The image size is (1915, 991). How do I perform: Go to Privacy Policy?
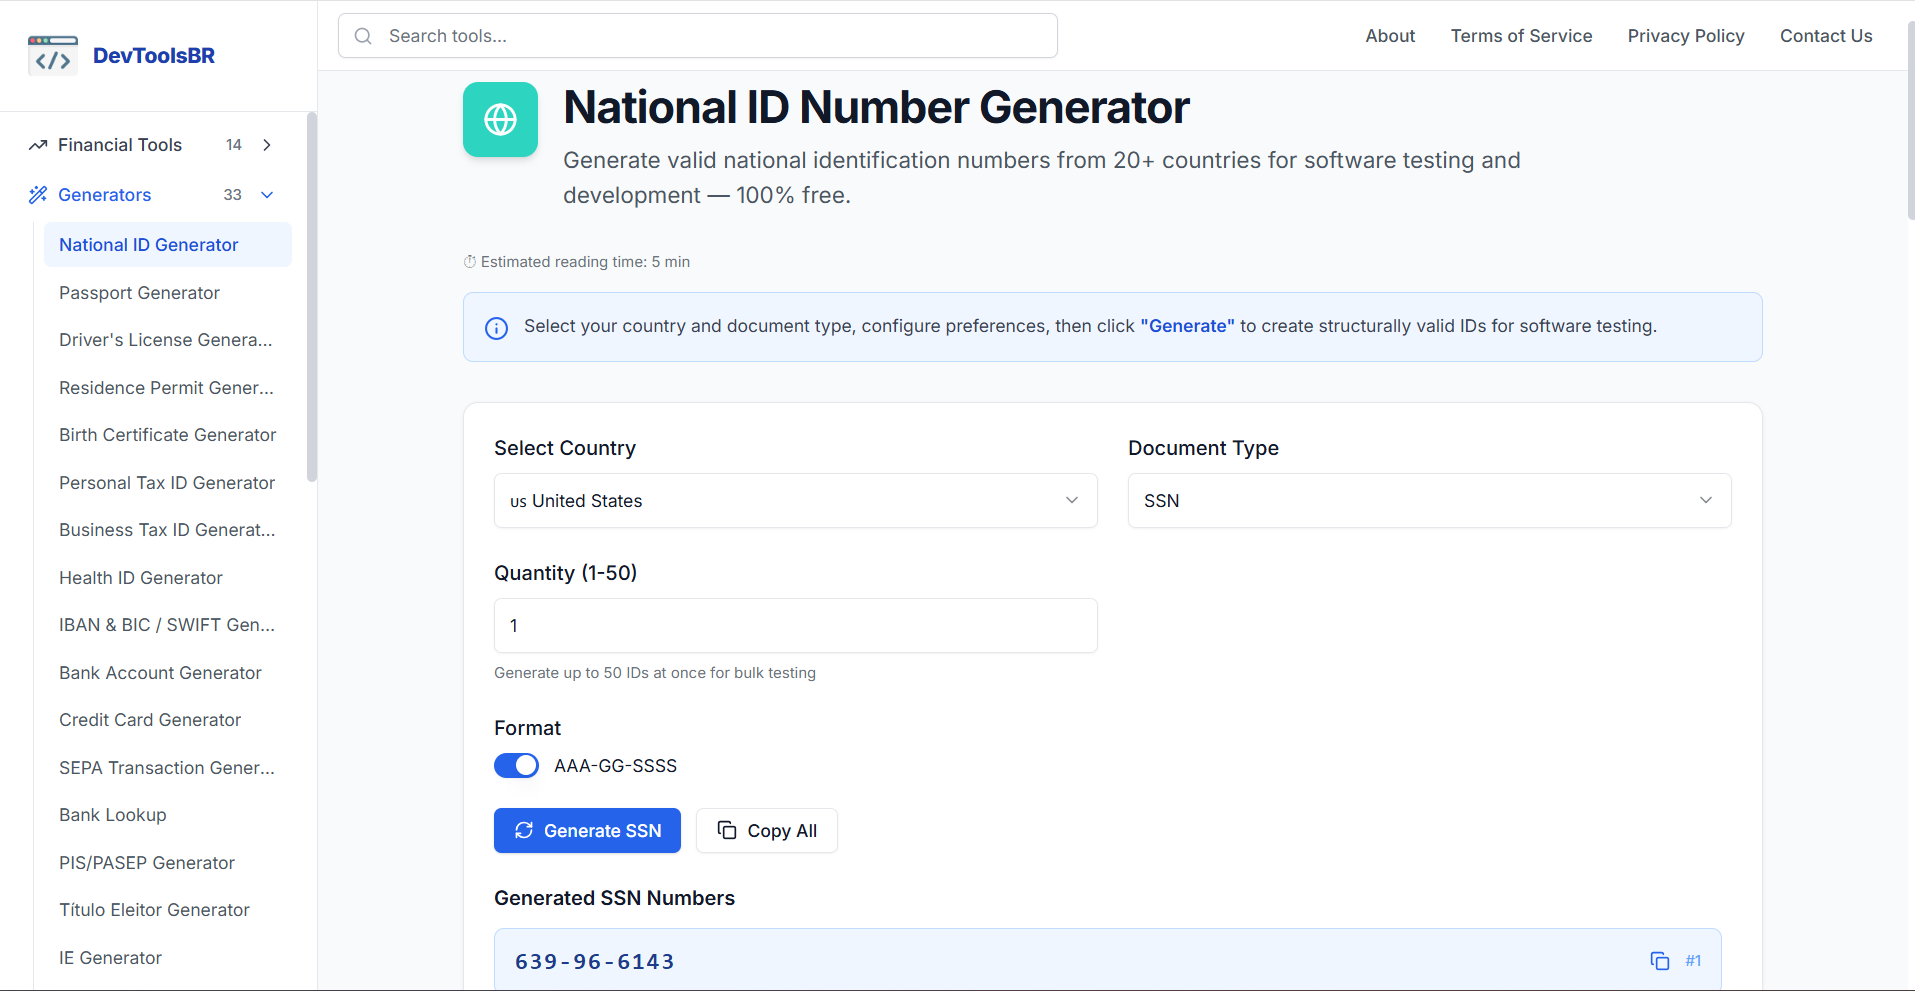(x=1686, y=36)
